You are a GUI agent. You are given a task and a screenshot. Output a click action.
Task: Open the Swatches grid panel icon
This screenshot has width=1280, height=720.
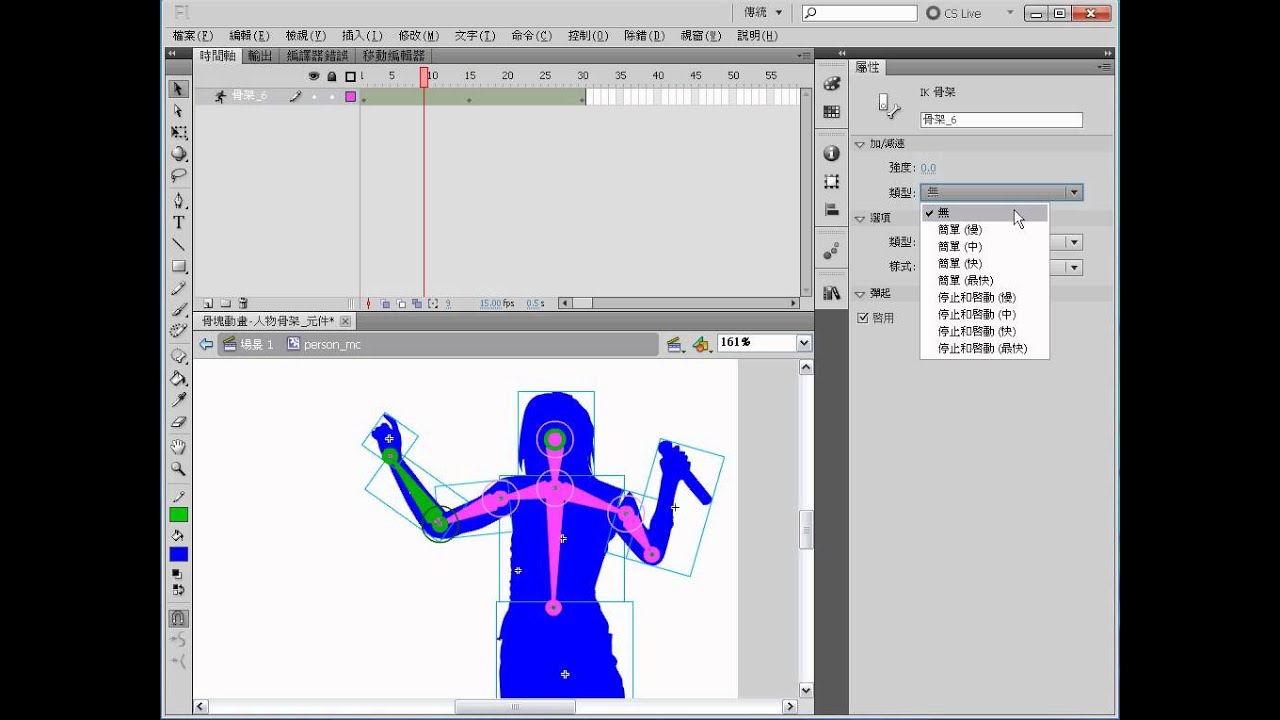831,112
